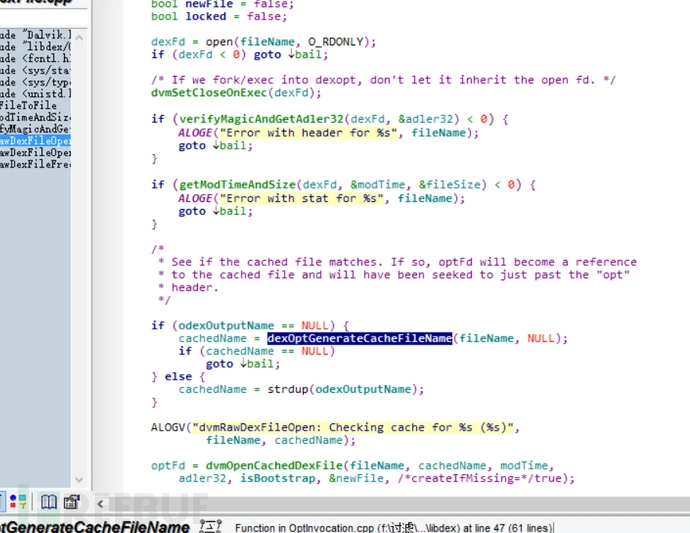Select the <unistd include row in symbol list
The image size is (690, 533).
click(35, 94)
